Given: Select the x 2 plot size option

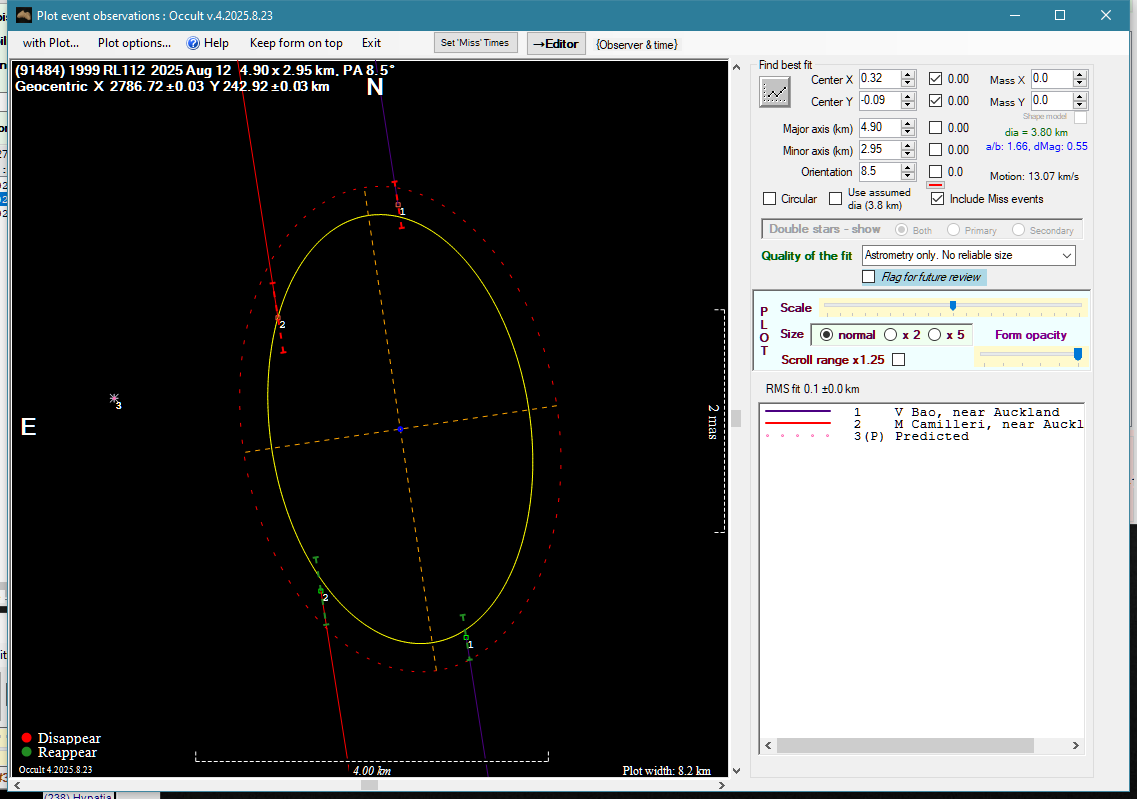Looking at the screenshot, I should (890, 335).
